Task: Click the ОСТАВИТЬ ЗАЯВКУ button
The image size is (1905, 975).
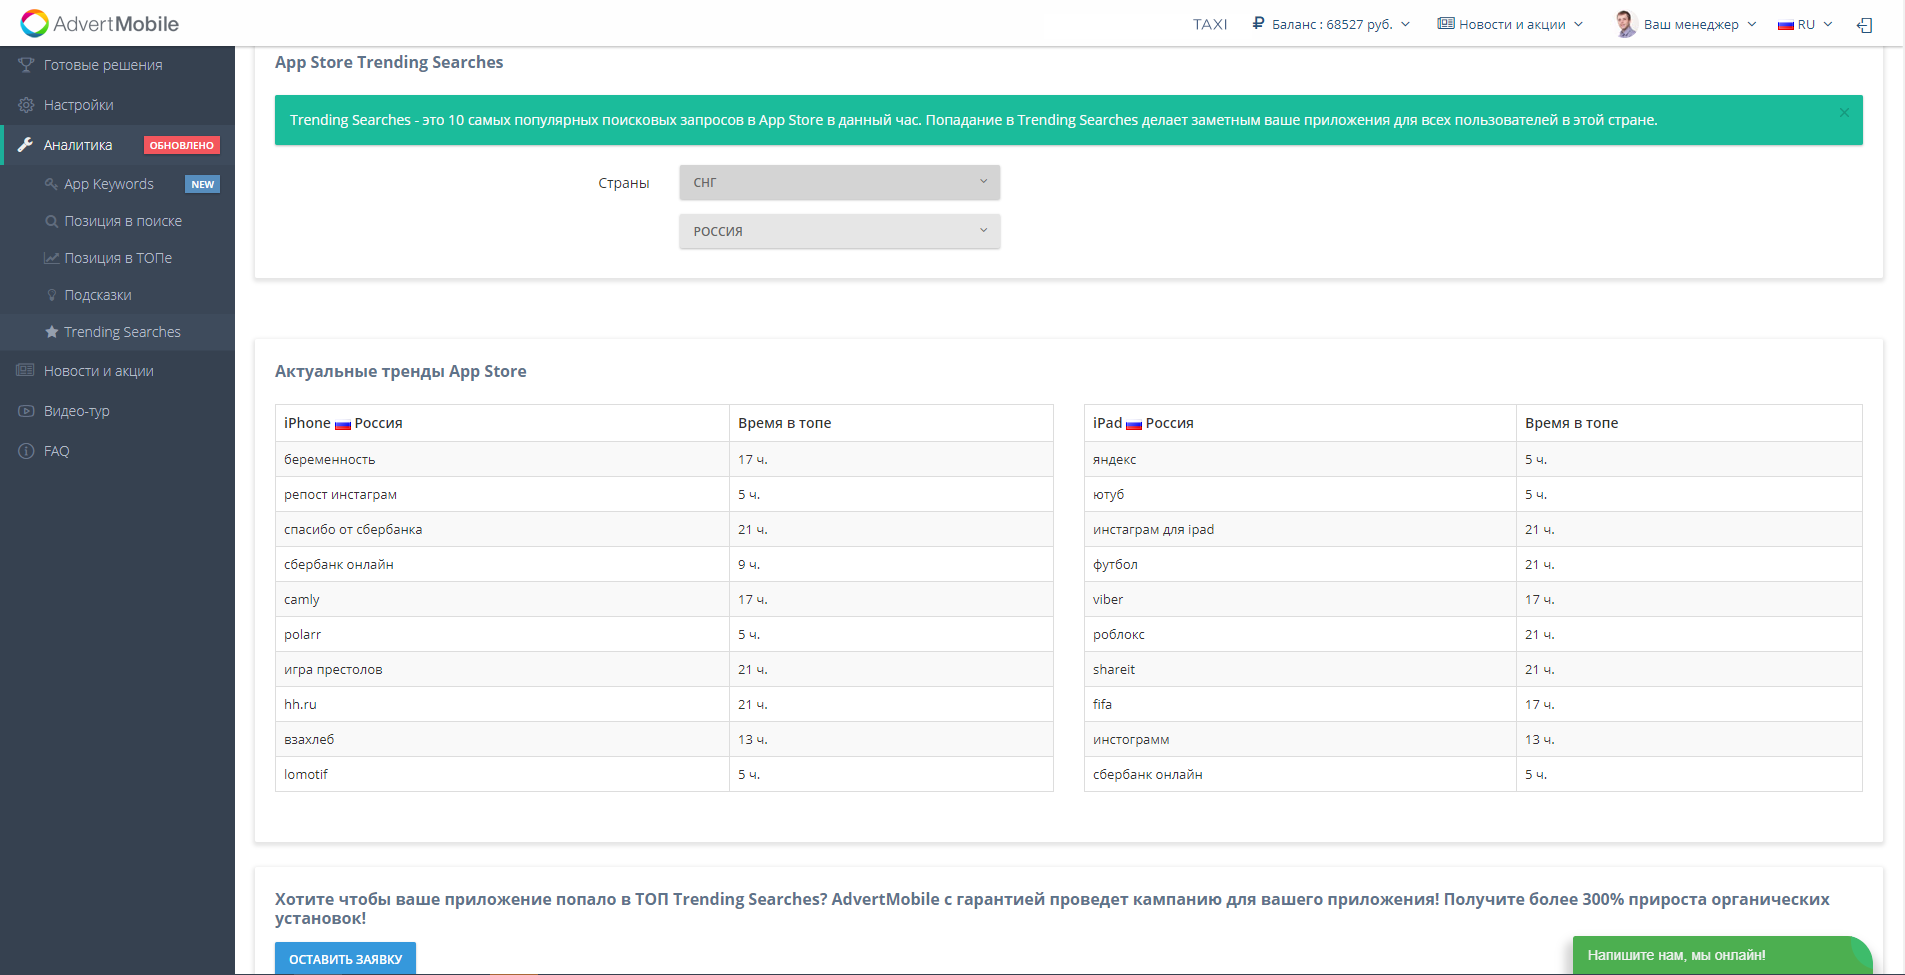Action: coord(345,958)
